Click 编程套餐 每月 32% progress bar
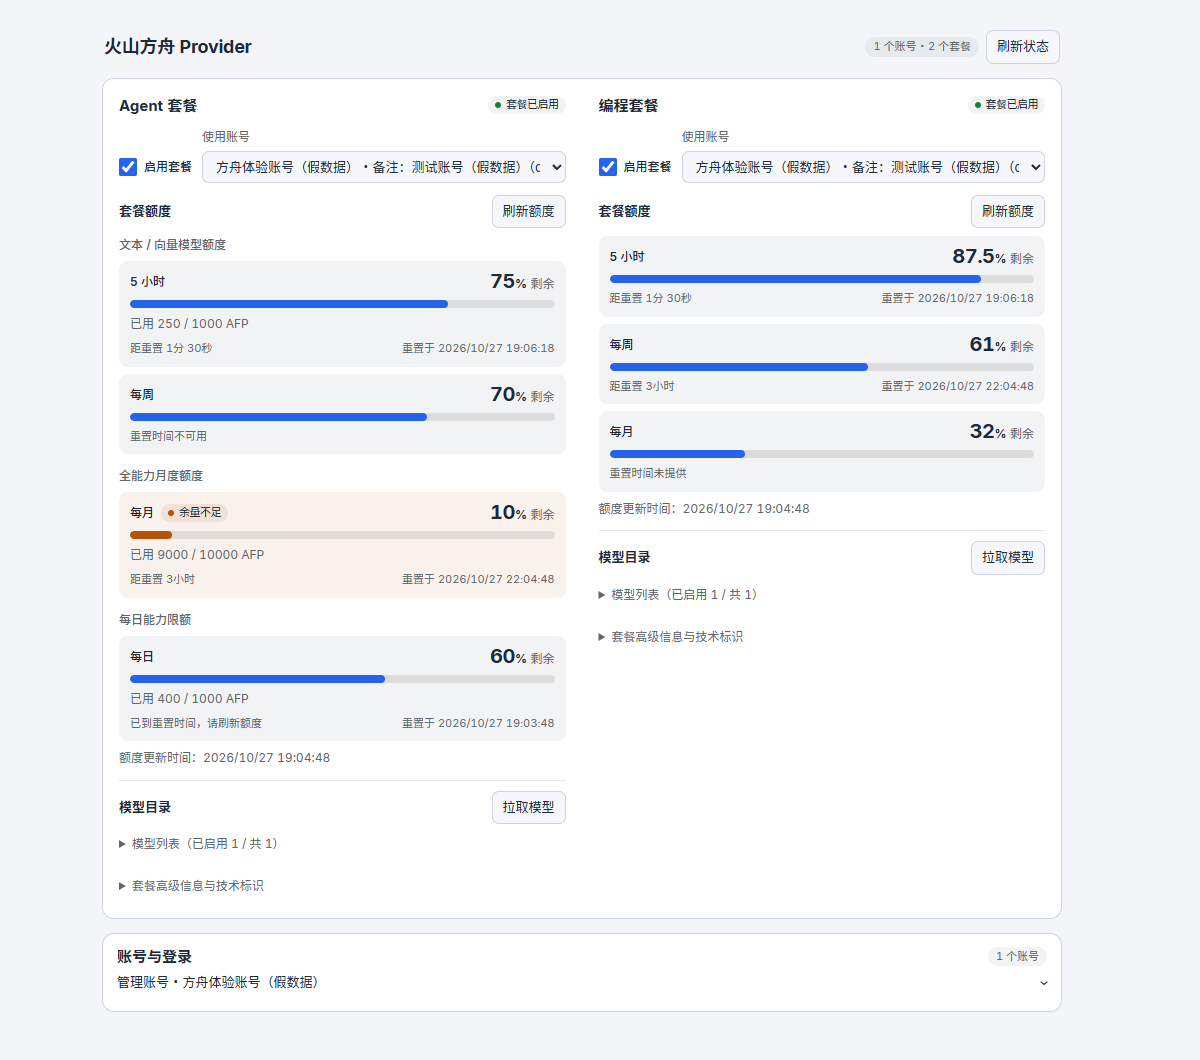 point(822,454)
